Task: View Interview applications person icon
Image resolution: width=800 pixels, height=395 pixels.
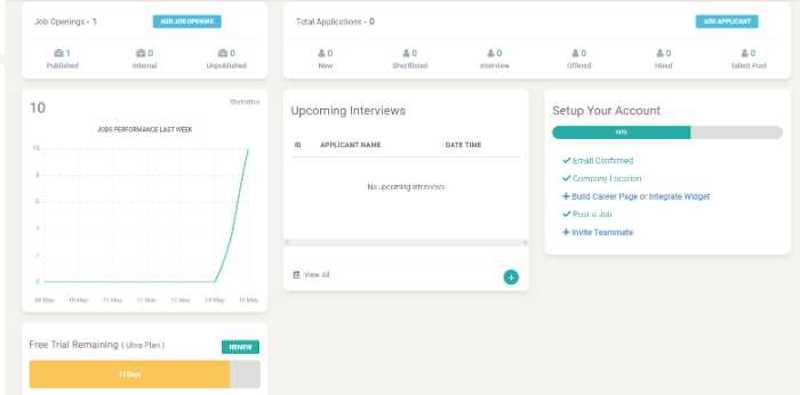Action: pyautogui.click(x=491, y=53)
